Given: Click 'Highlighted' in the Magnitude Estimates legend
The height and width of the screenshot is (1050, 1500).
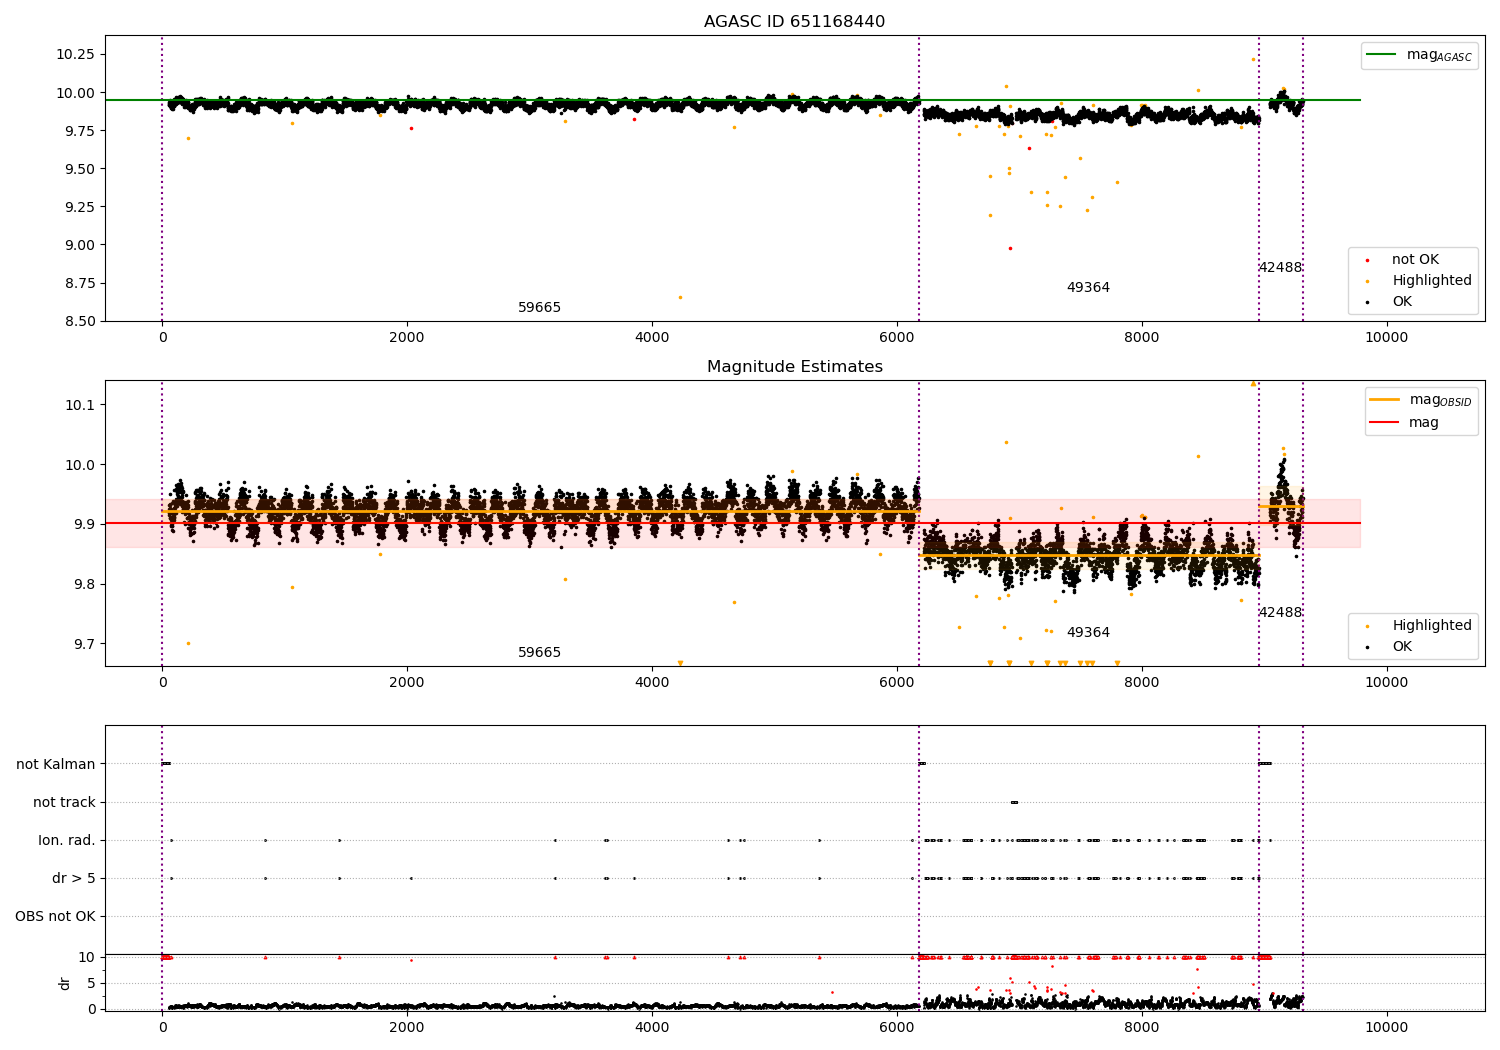Looking at the screenshot, I should coord(1419,626).
